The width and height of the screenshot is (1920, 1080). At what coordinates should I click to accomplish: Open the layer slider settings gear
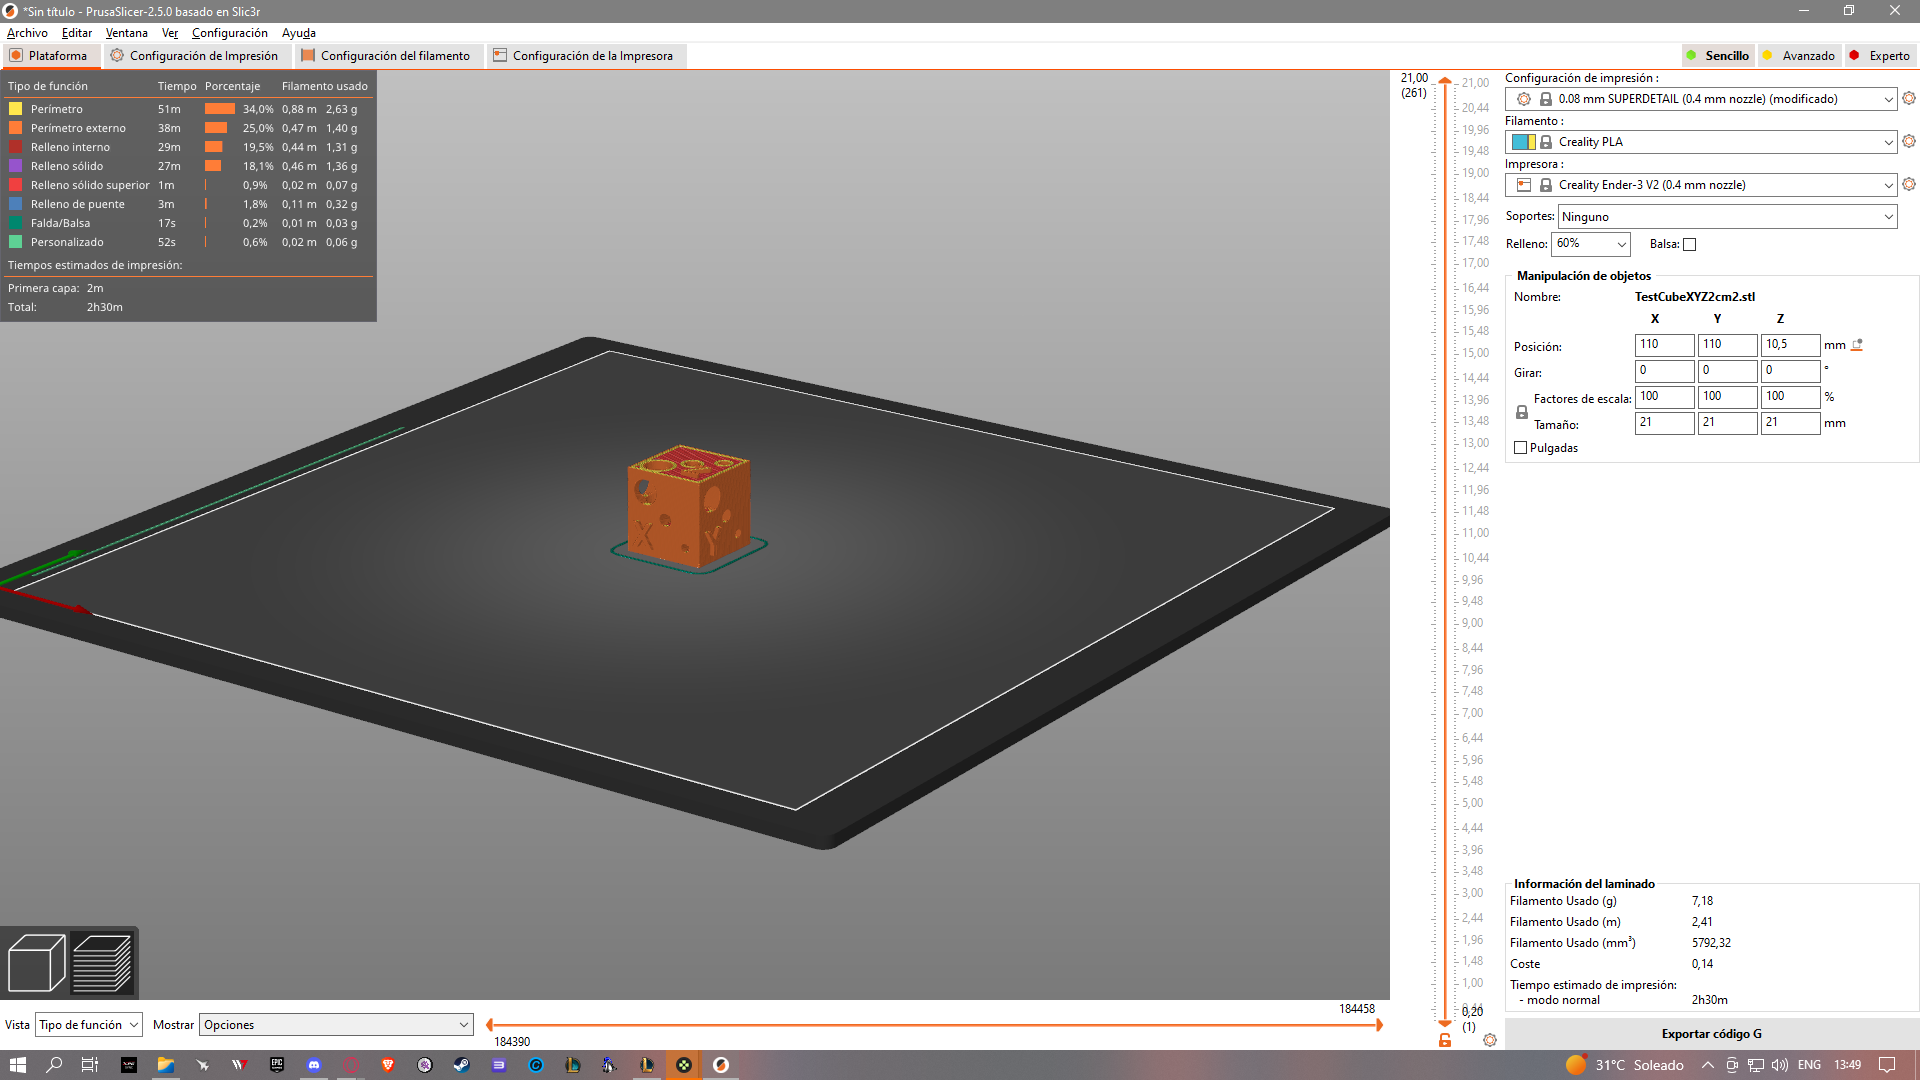(1490, 1041)
